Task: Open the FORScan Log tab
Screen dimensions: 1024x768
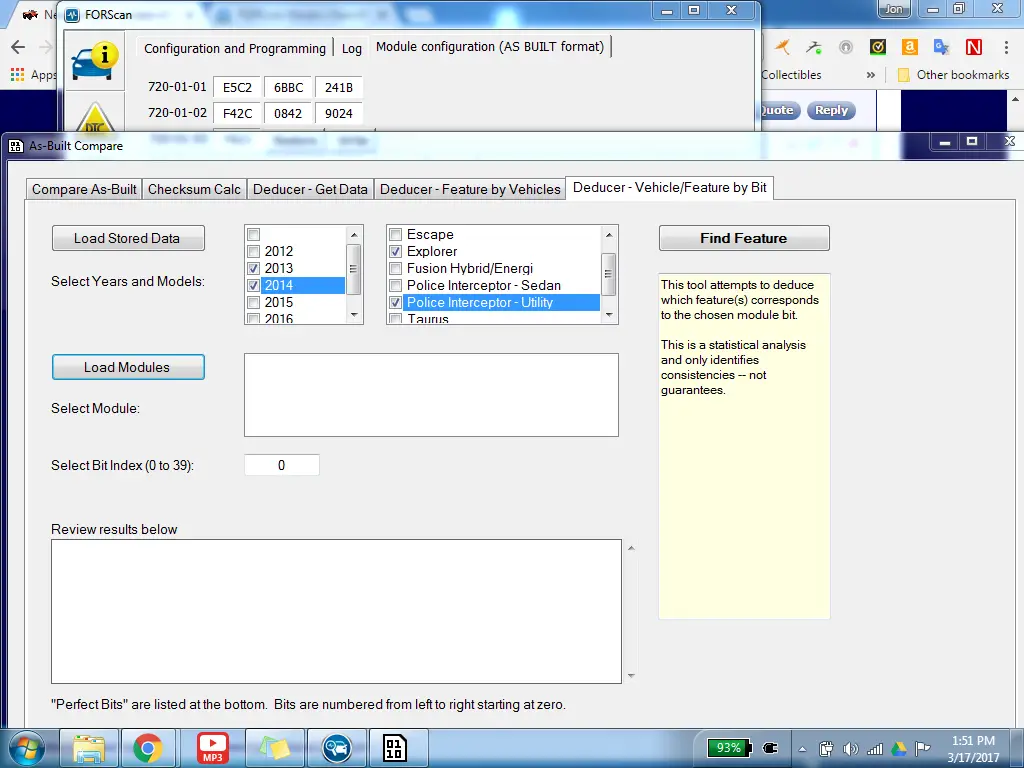Action: tap(351, 48)
